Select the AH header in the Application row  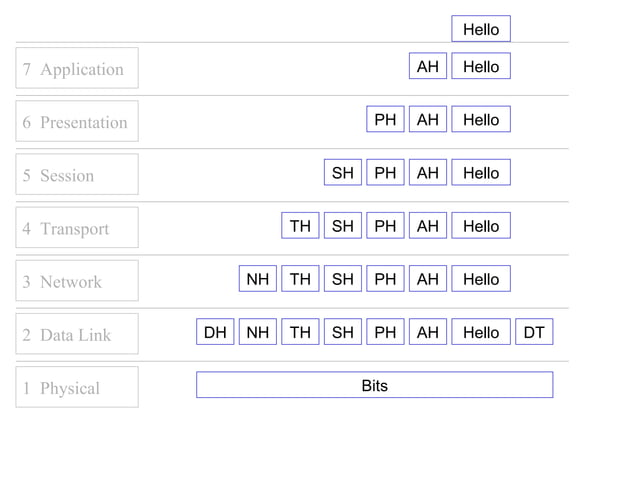point(428,67)
